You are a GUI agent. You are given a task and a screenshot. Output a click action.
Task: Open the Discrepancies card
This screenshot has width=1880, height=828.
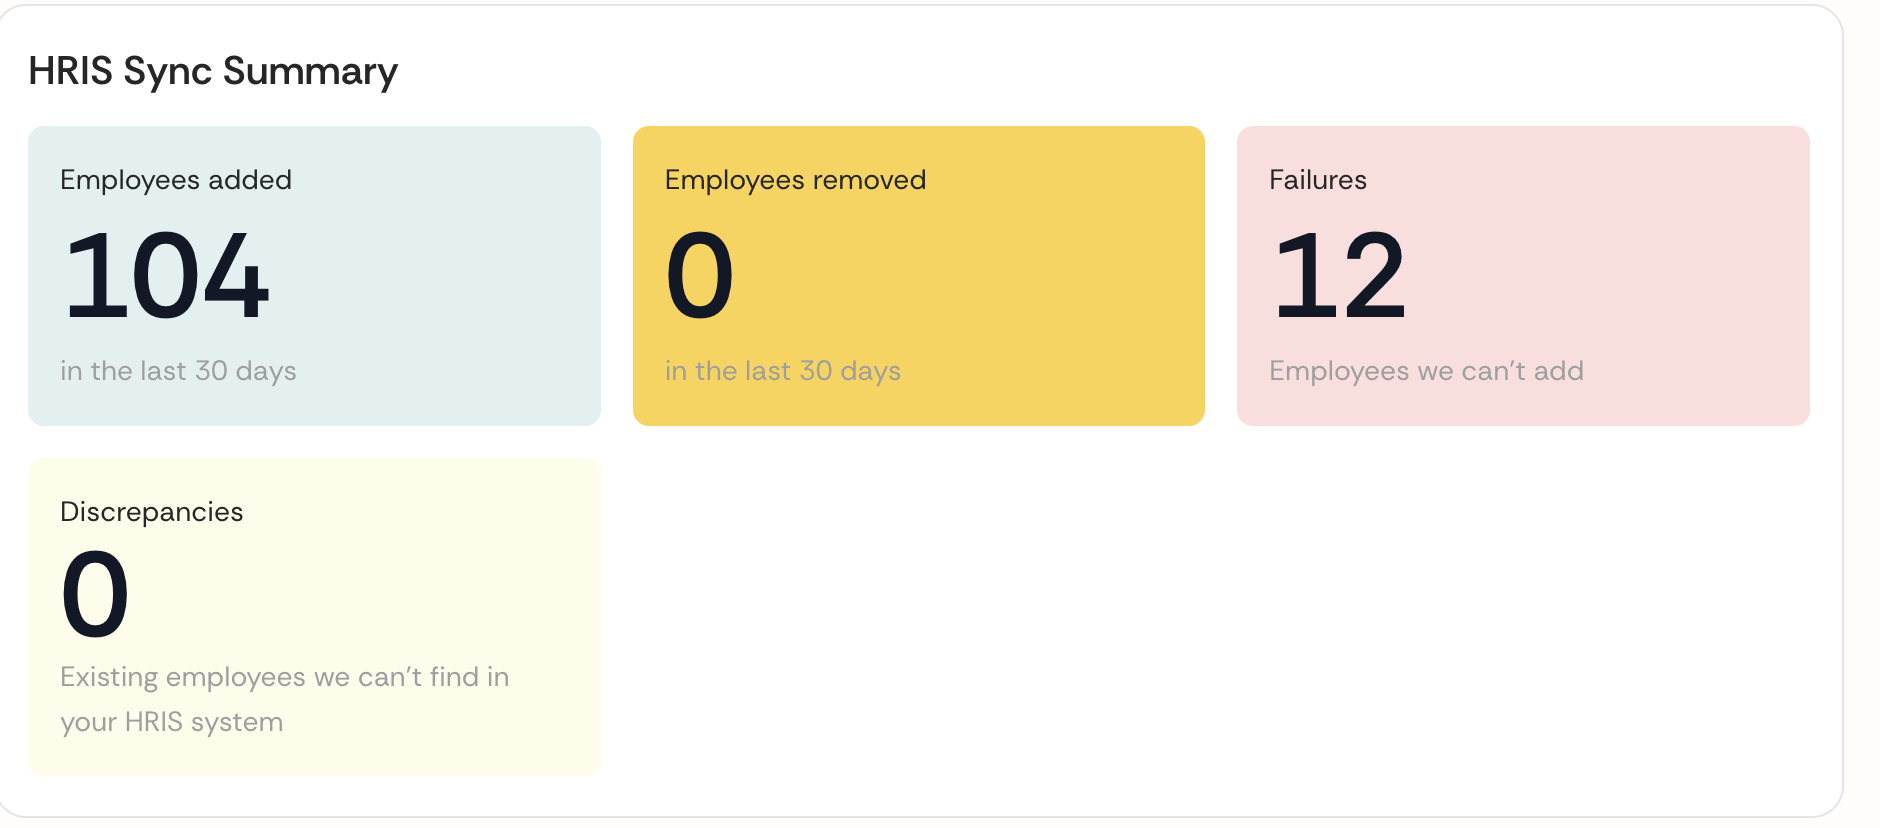(x=314, y=615)
